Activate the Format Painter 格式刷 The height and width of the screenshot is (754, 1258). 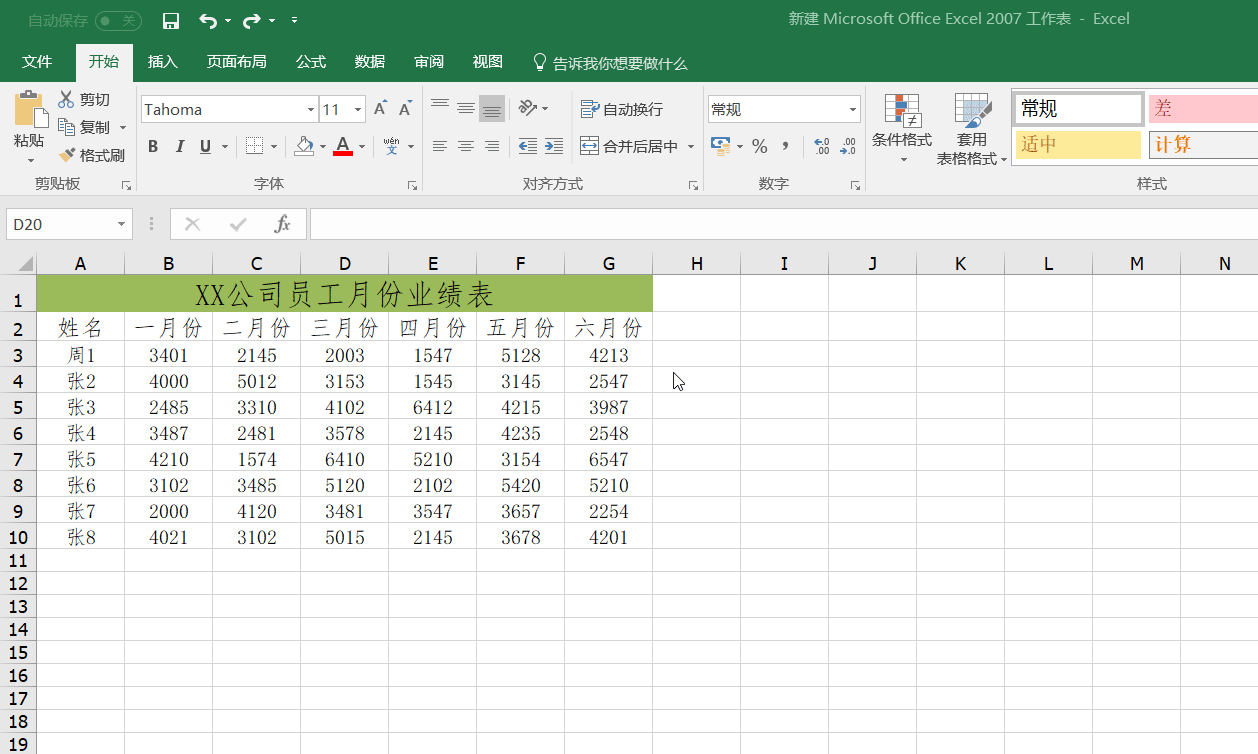[91, 155]
